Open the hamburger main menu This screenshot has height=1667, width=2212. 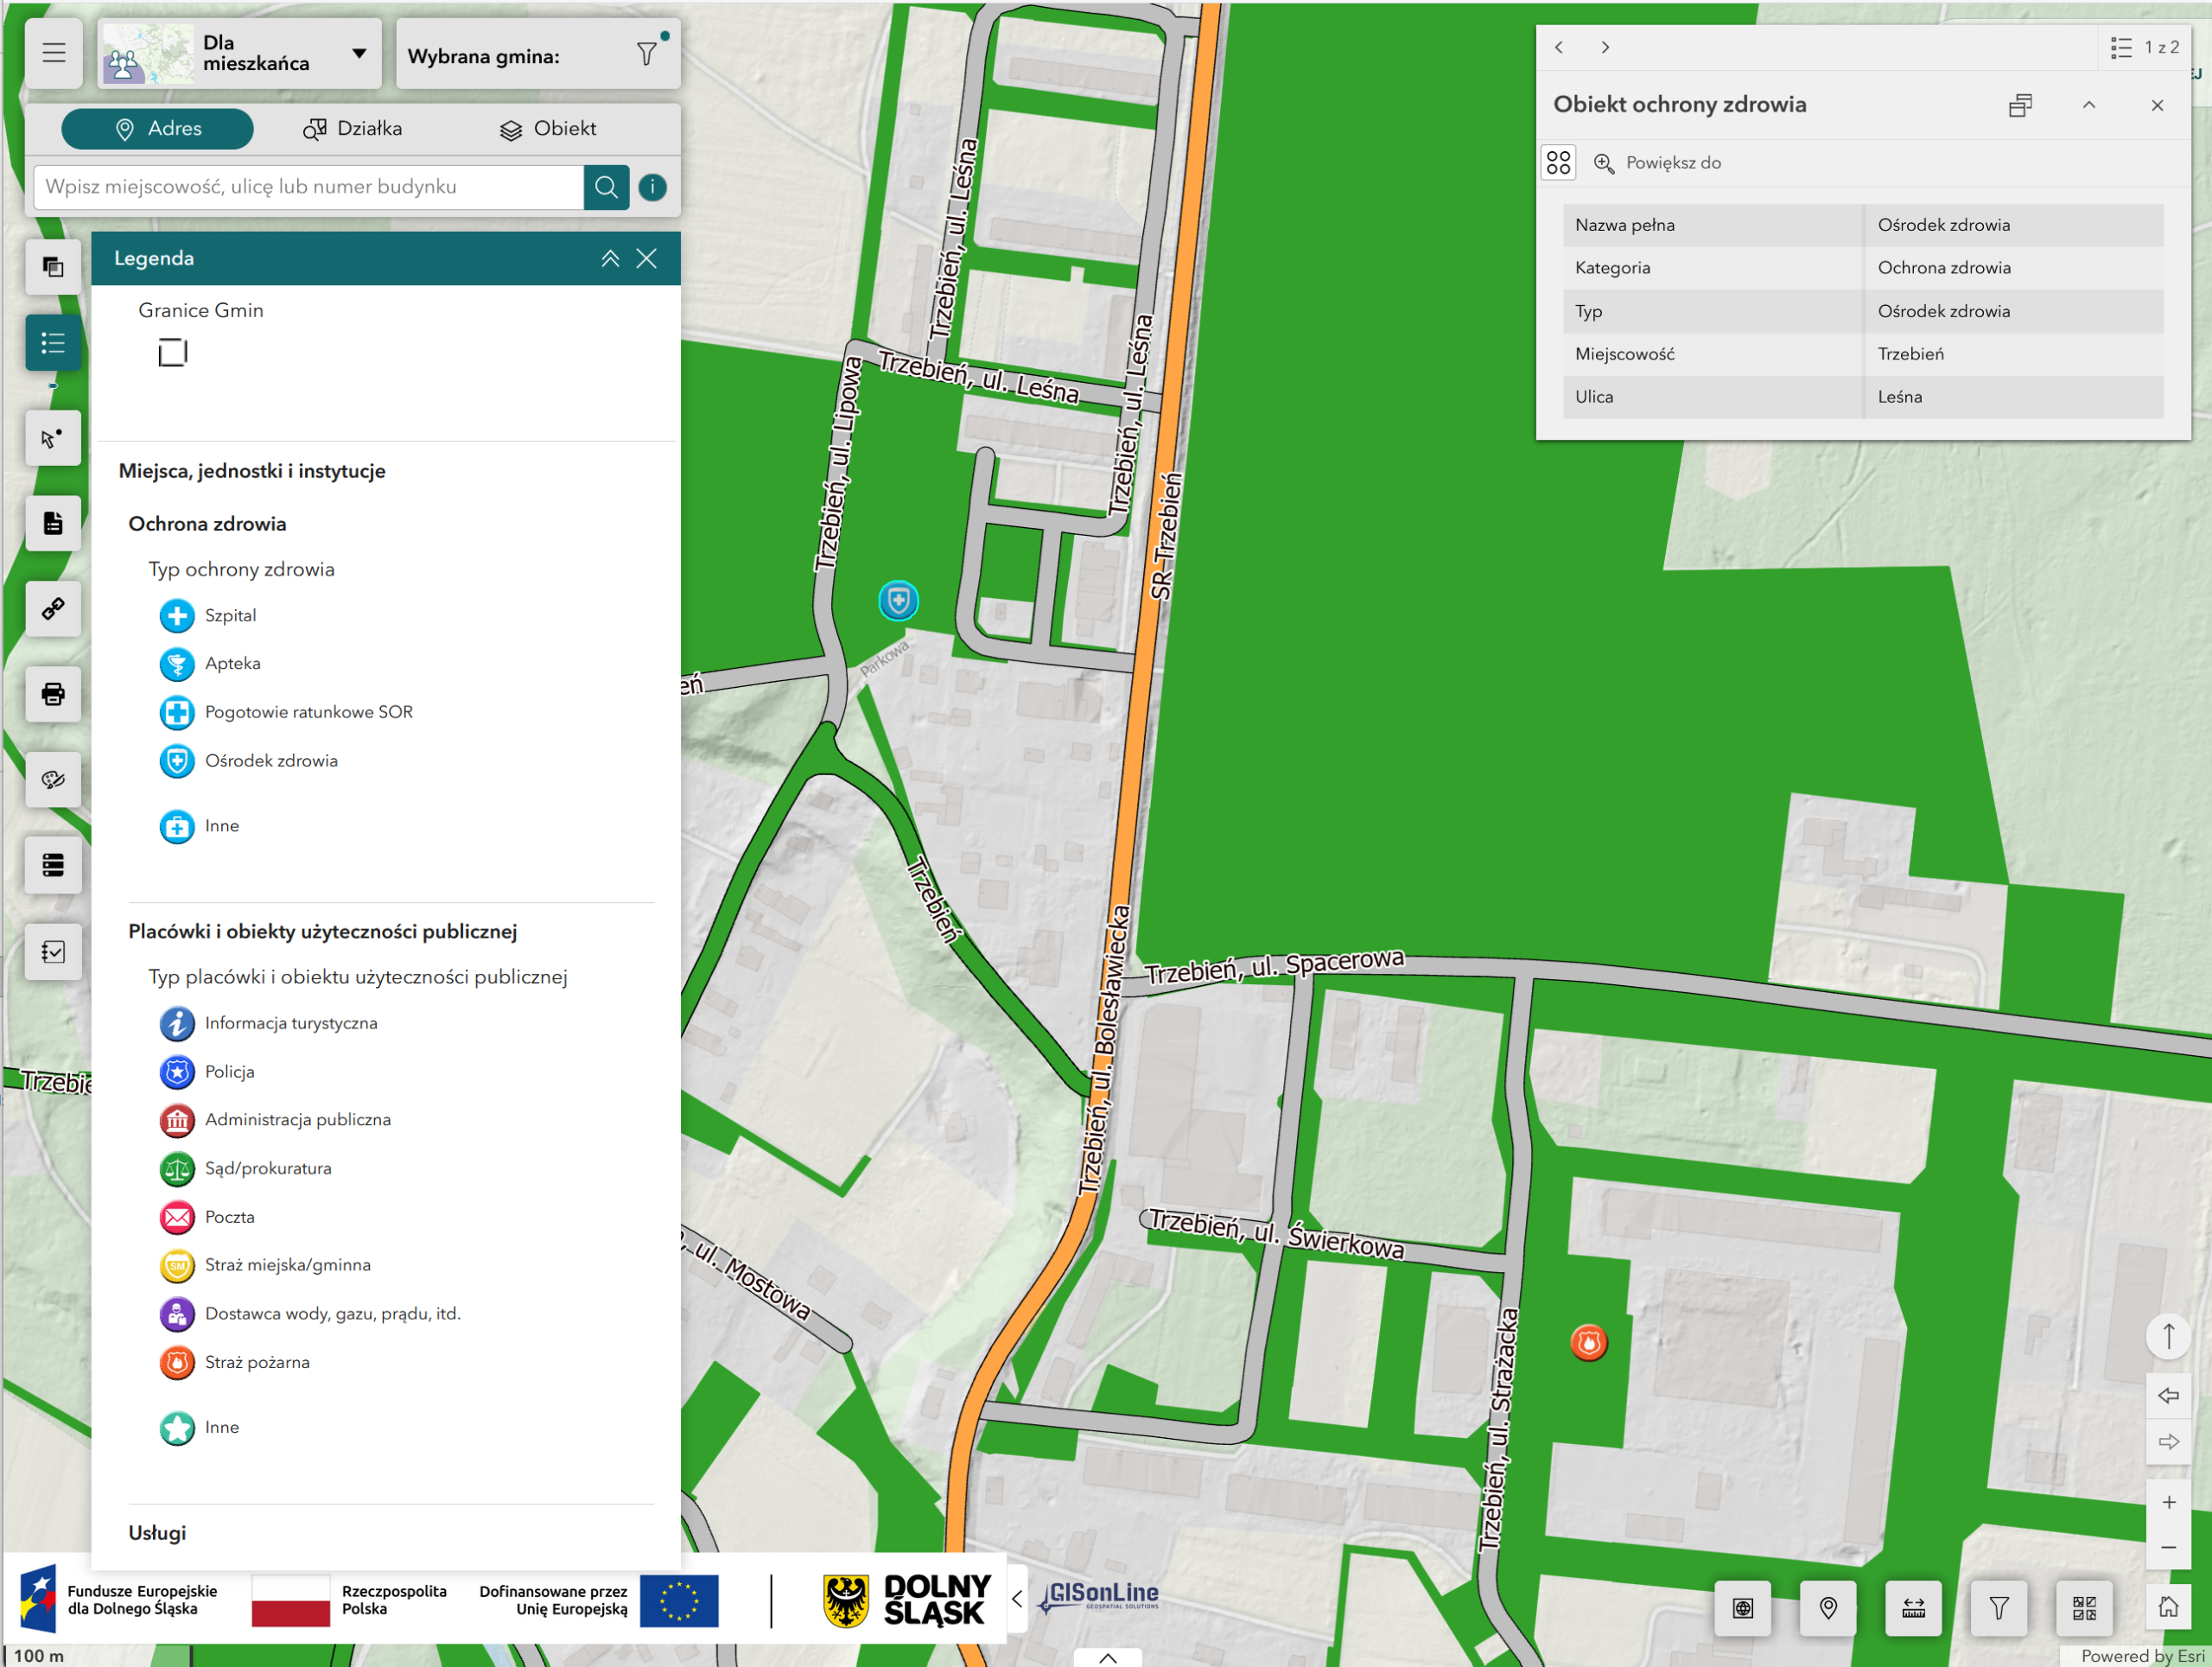[x=54, y=53]
